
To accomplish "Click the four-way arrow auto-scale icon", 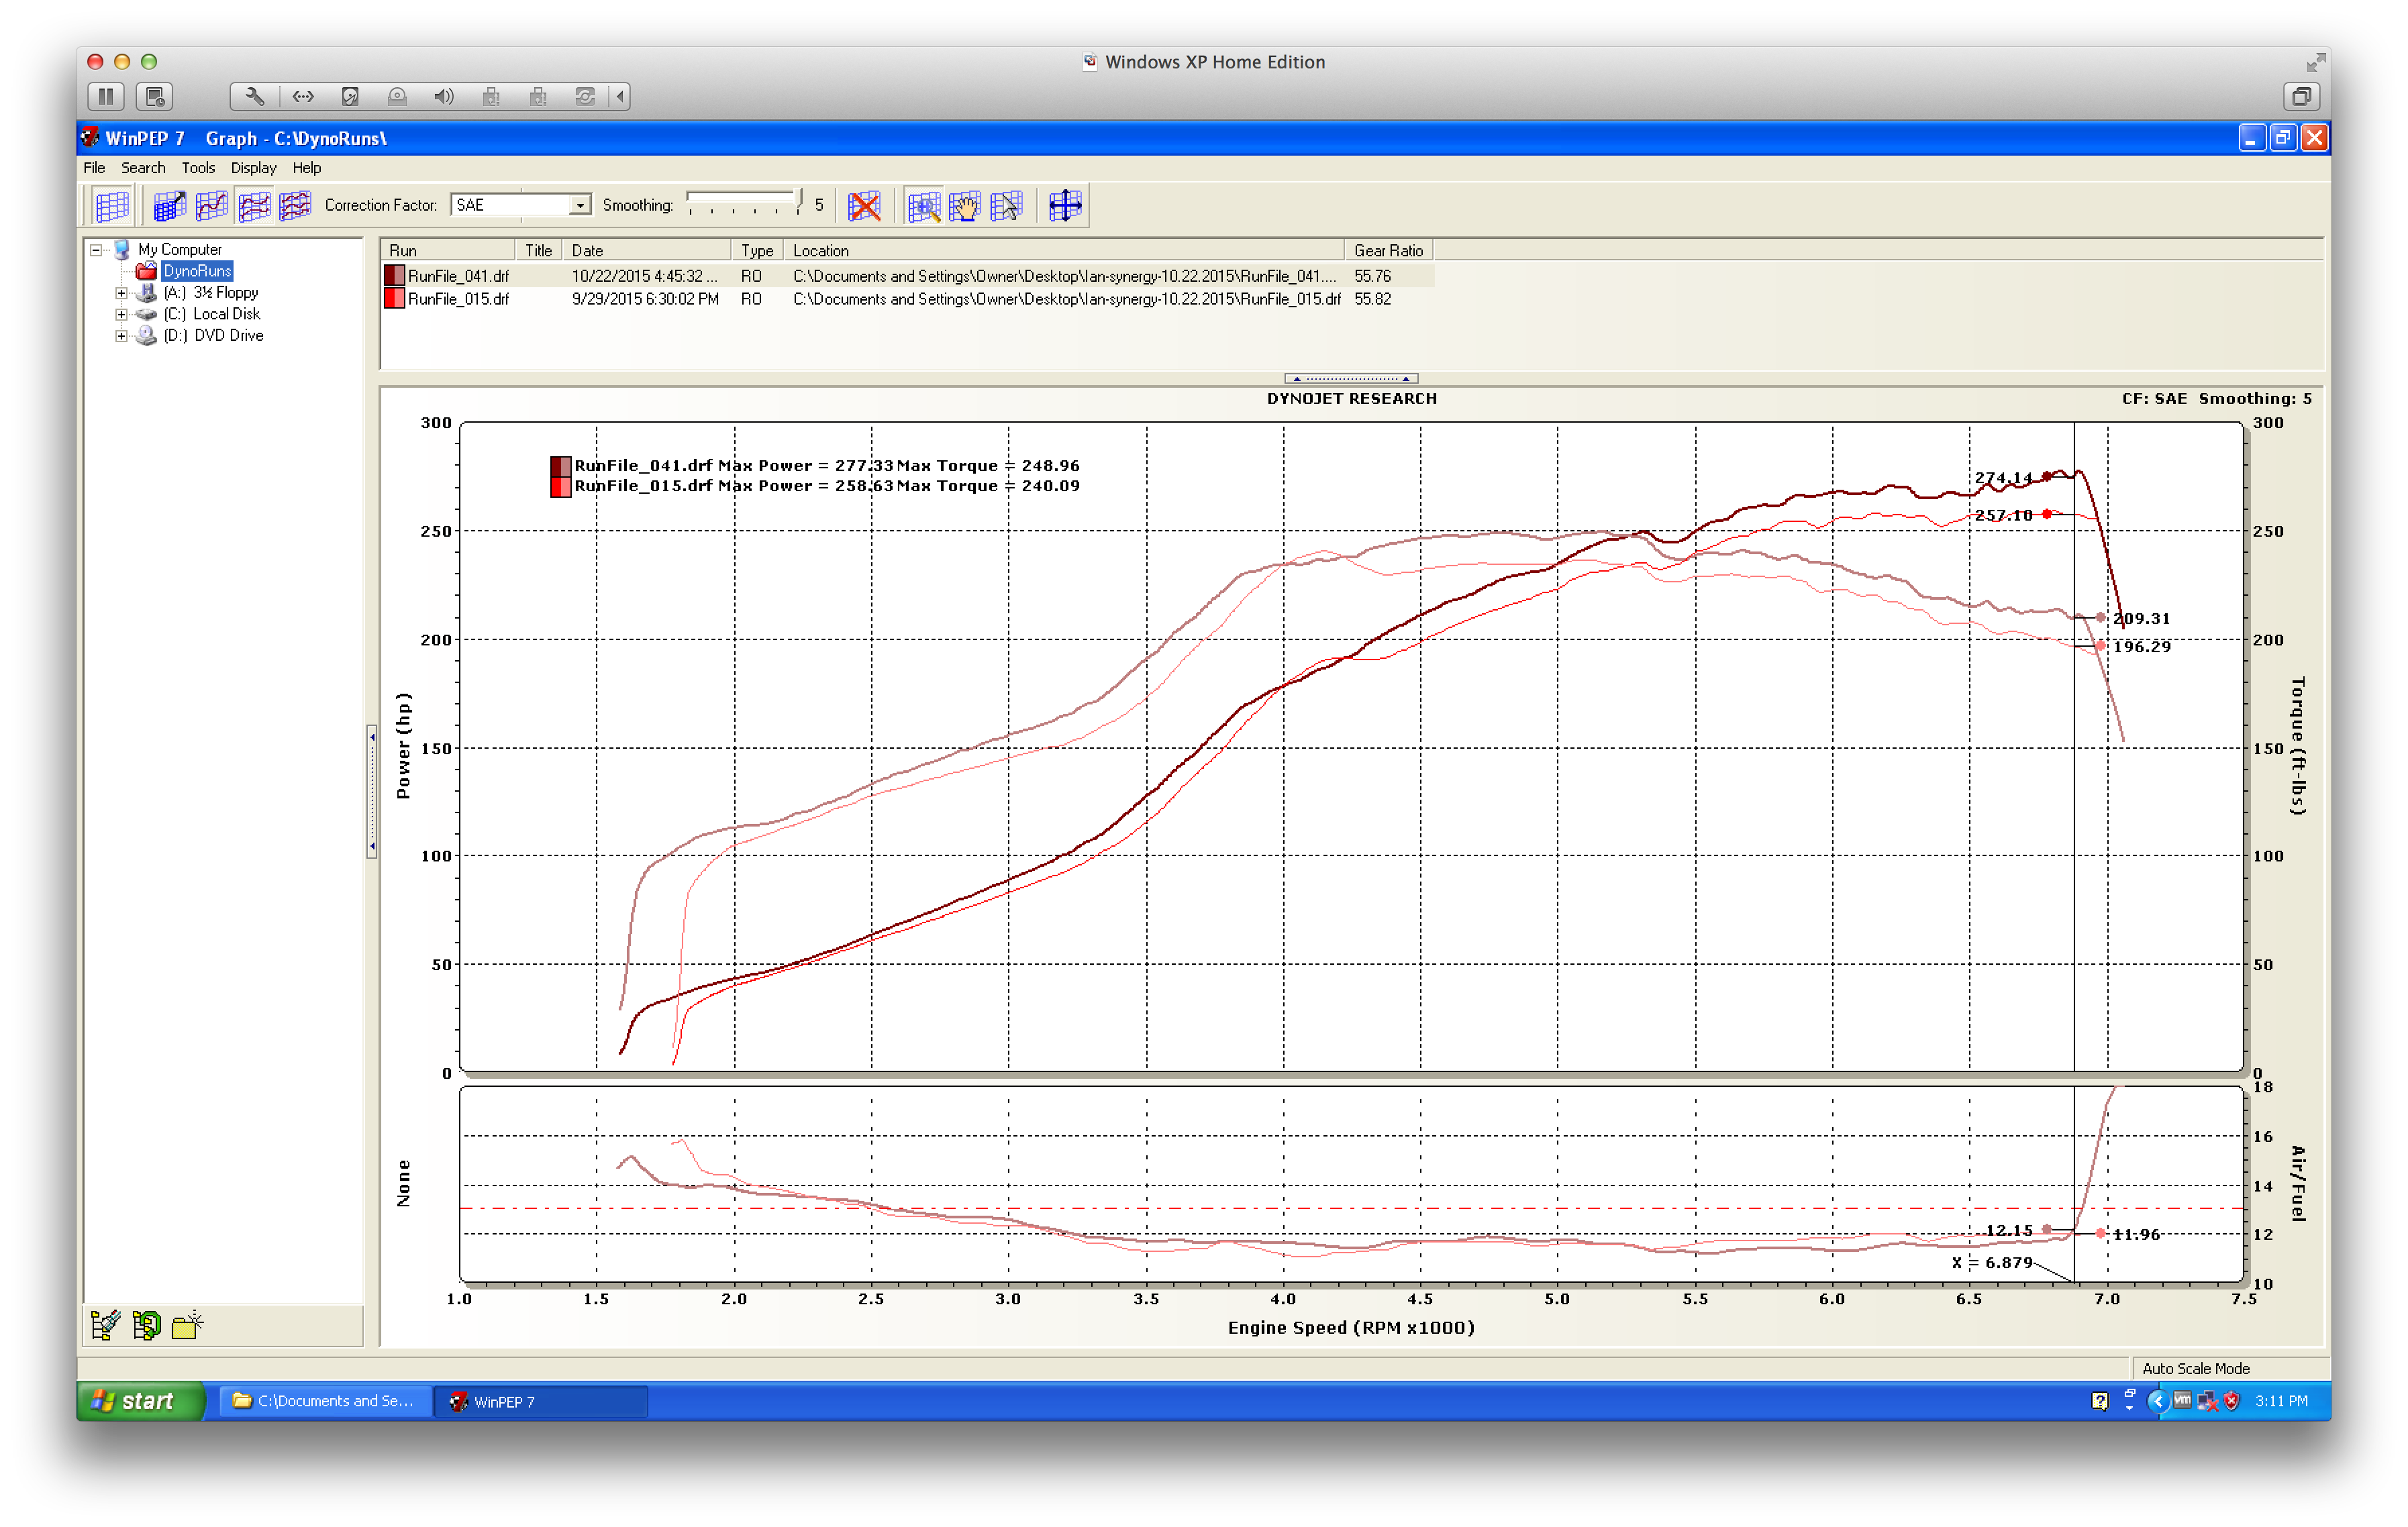I will (x=1064, y=206).
